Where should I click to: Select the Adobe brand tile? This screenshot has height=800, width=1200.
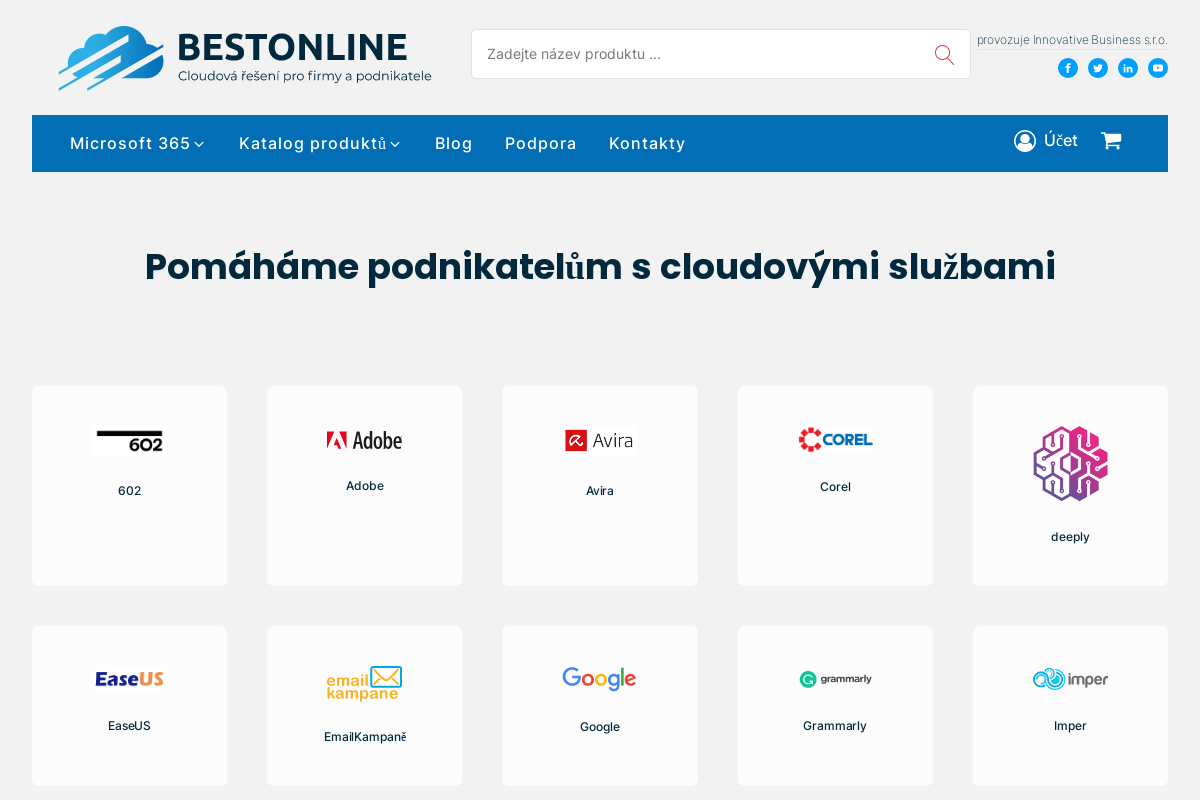(x=364, y=485)
